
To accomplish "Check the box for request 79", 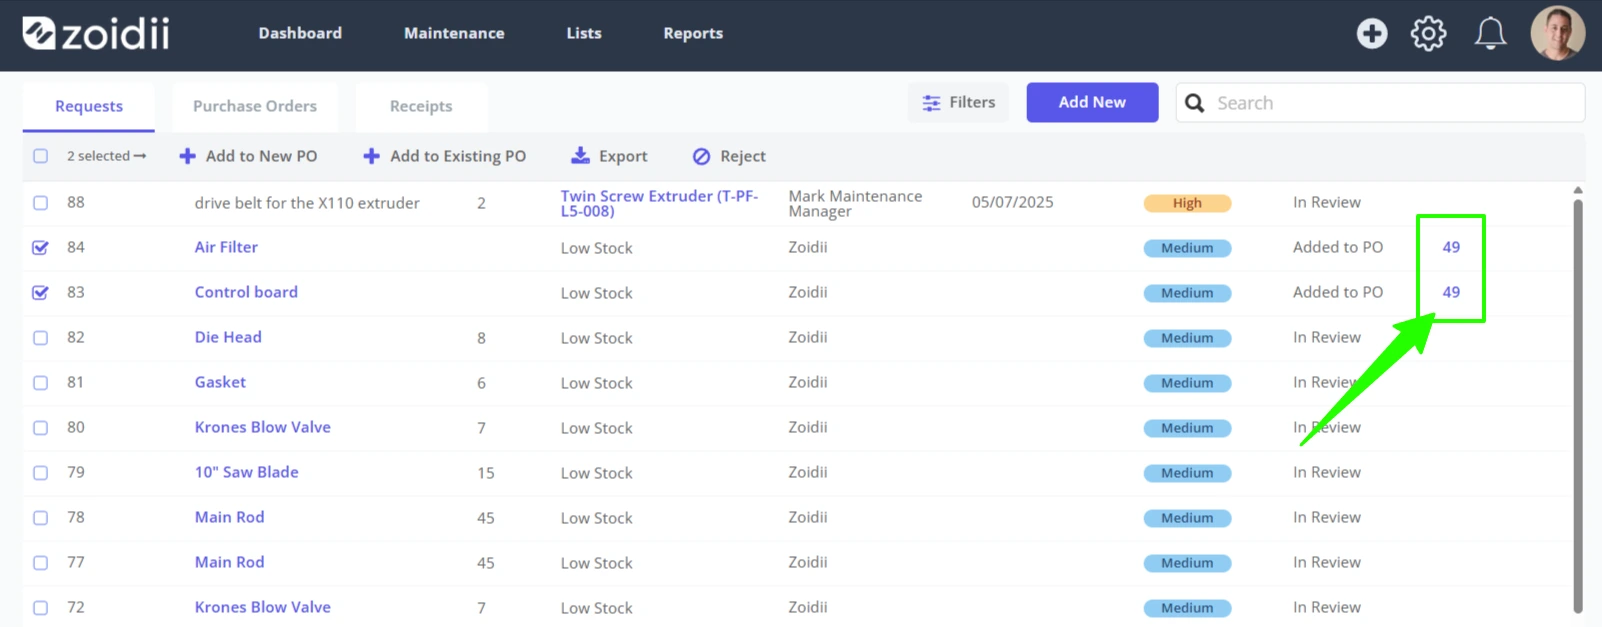I will coord(40,473).
